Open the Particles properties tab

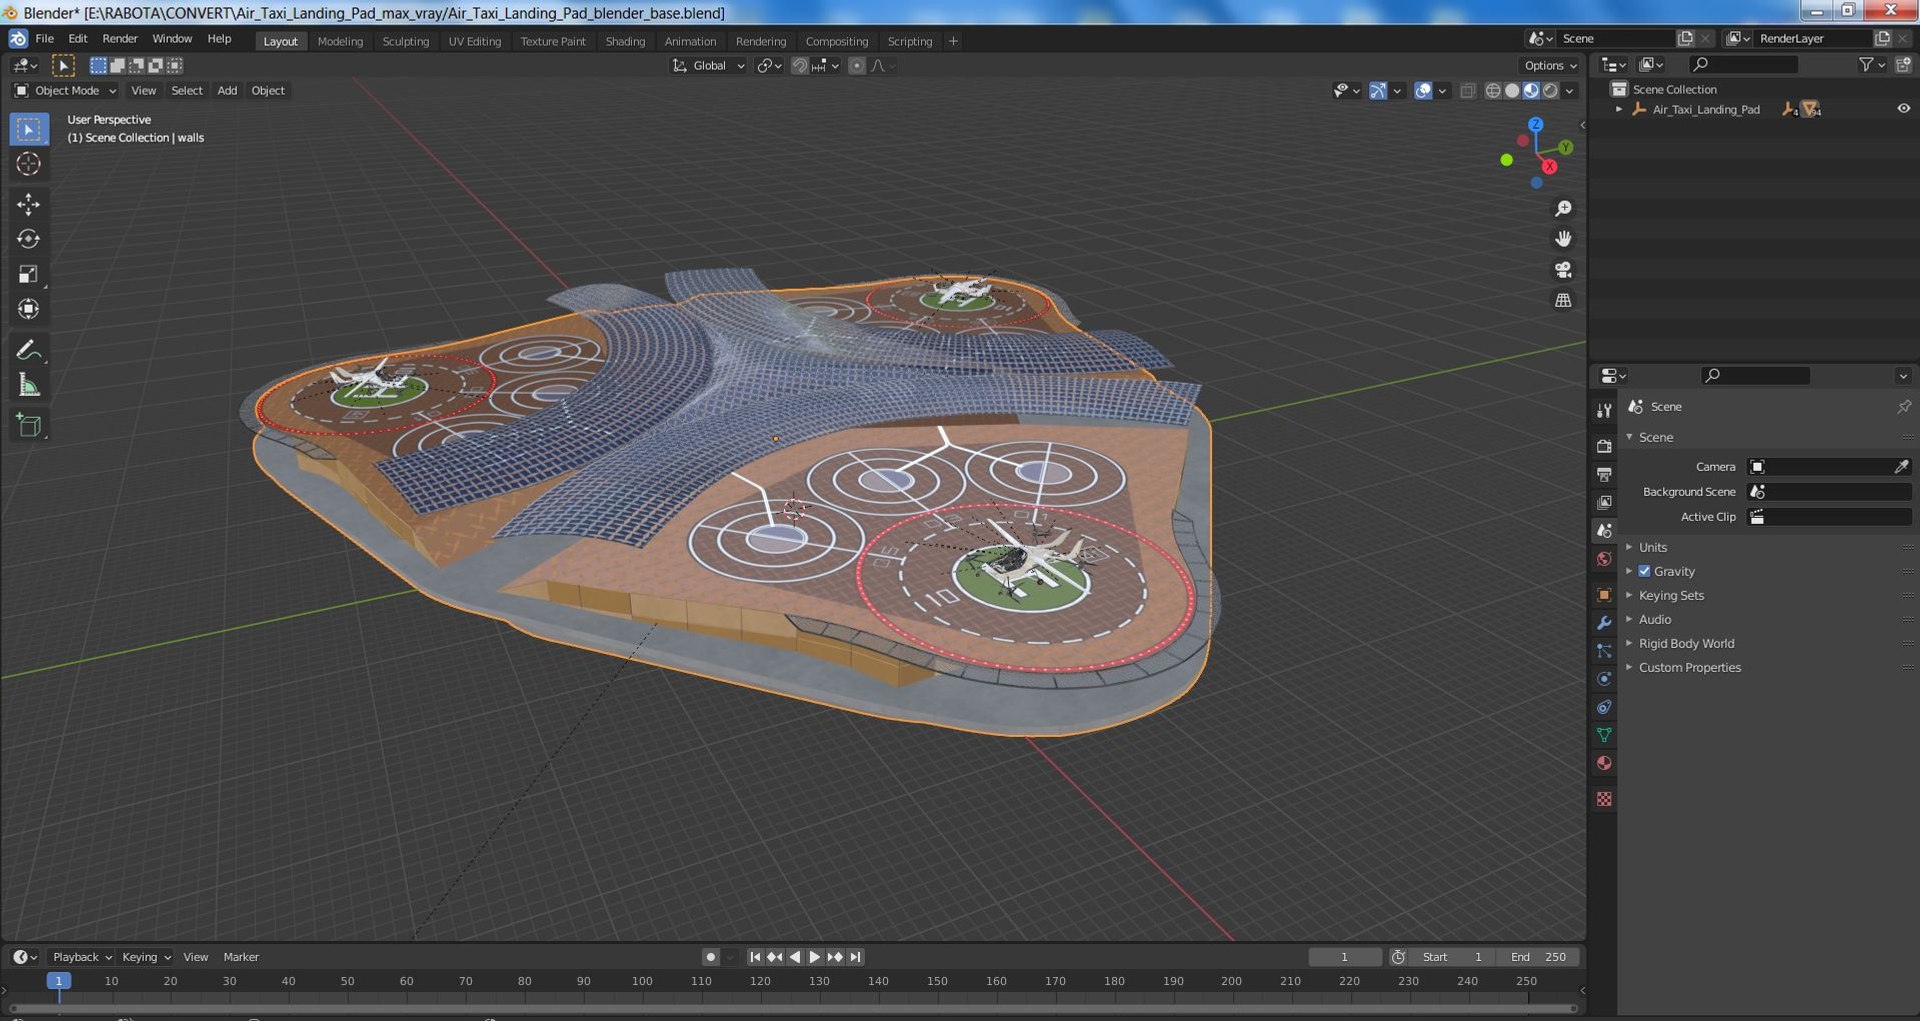coord(1604,651)
